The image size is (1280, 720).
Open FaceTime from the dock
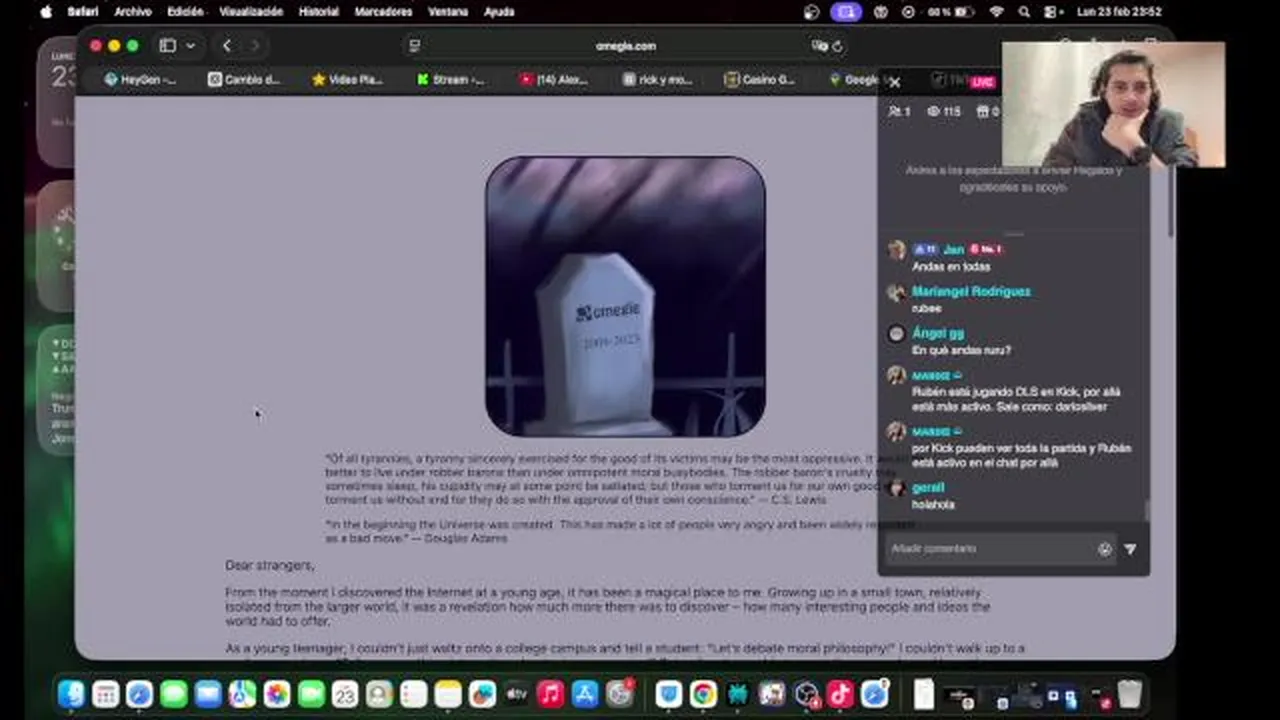(311, 694)
